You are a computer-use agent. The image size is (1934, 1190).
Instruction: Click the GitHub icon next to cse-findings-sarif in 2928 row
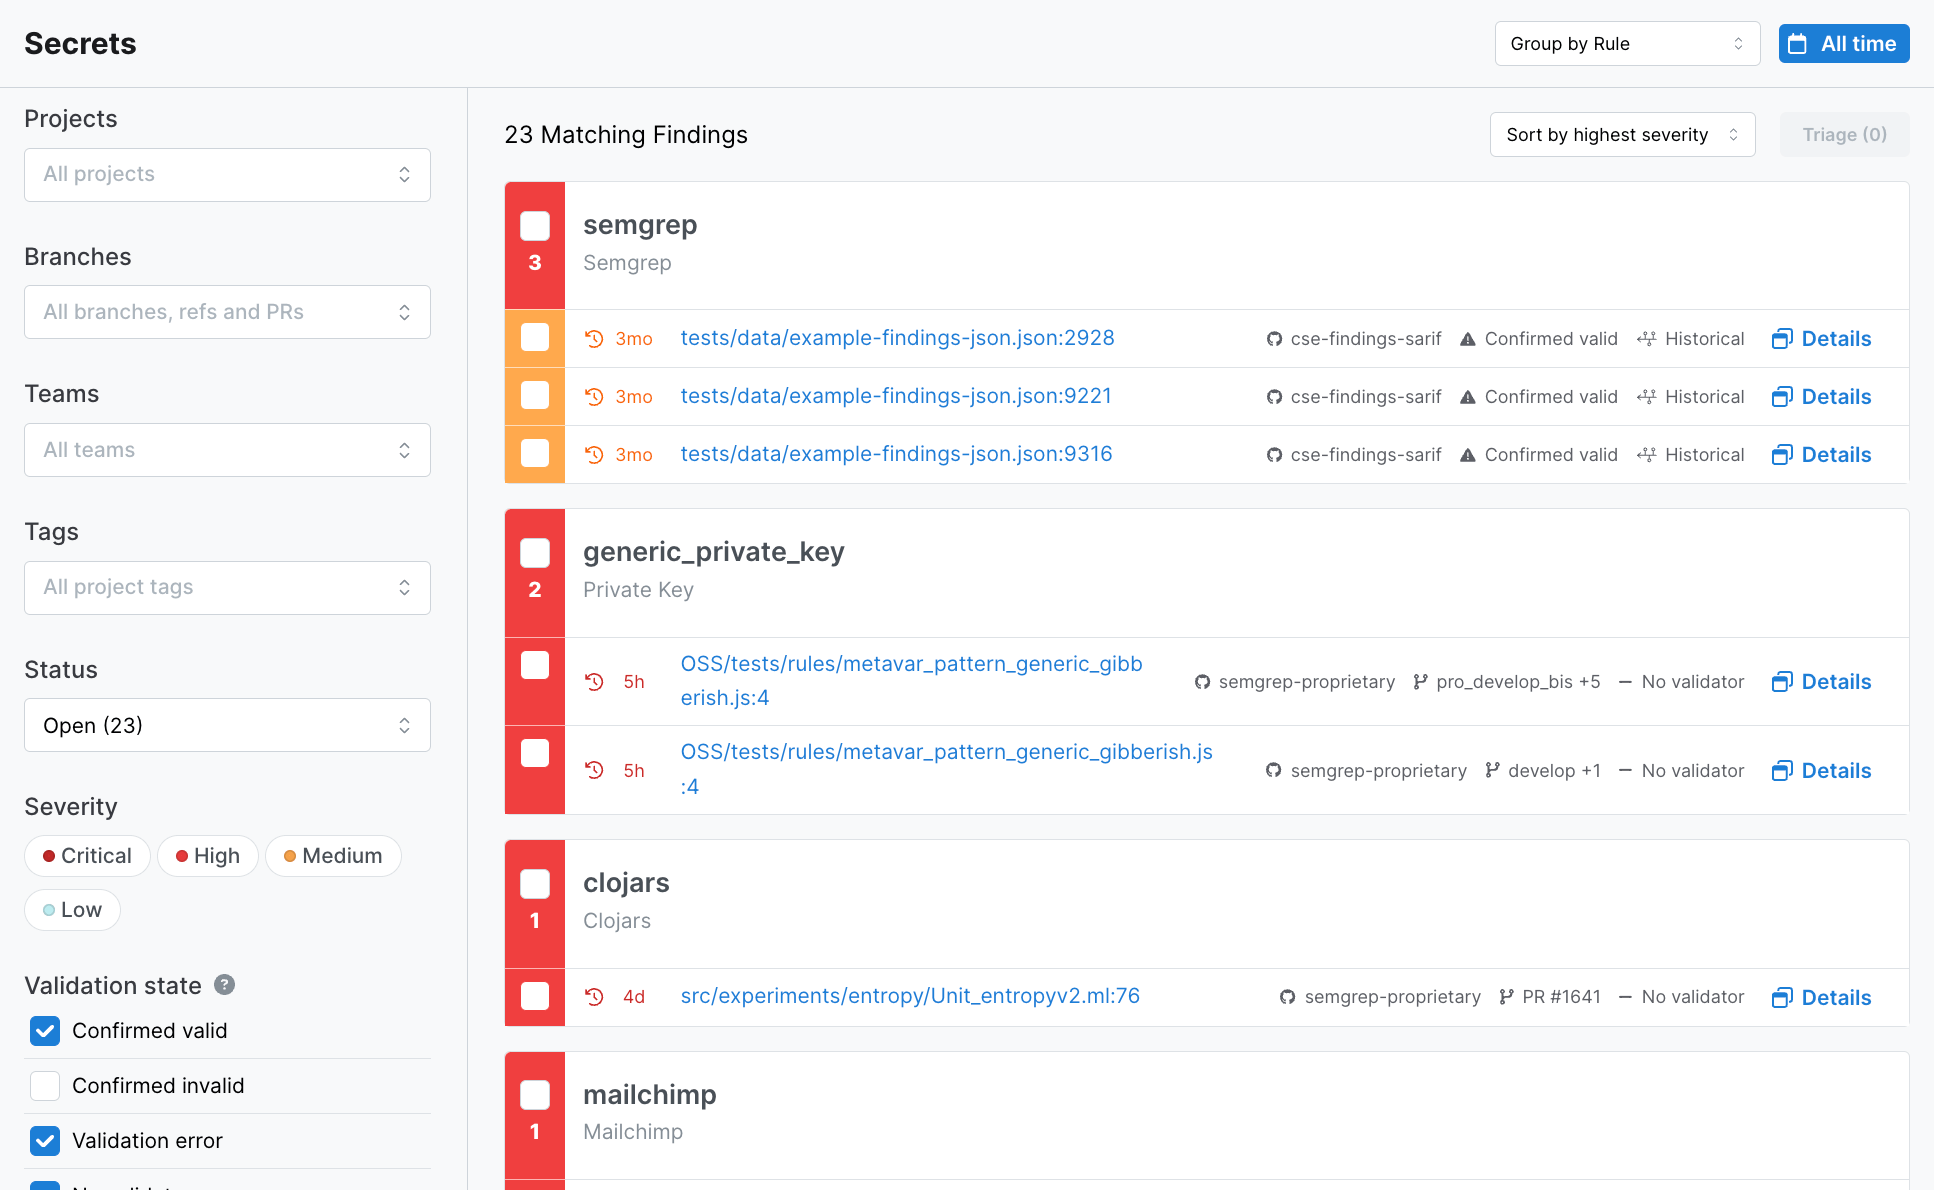[1274, 339]
